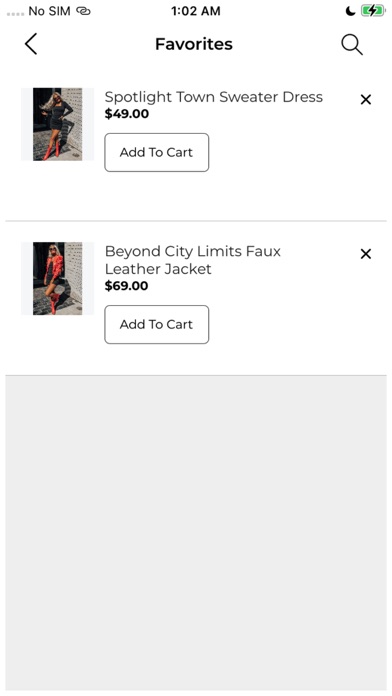The image size is (392, 696).
Task: Open search with the magnifying glass icon
Action: click(x=352, y=45)
